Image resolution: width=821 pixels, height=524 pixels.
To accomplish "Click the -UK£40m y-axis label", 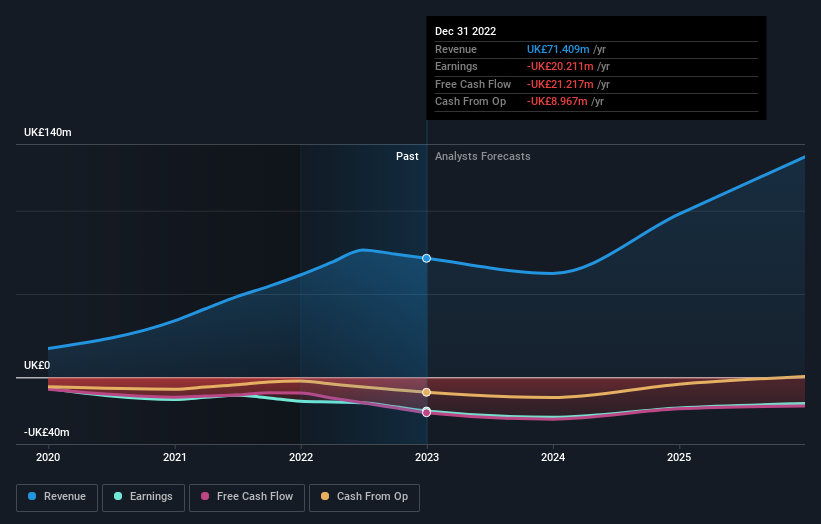I will (47, 432).
